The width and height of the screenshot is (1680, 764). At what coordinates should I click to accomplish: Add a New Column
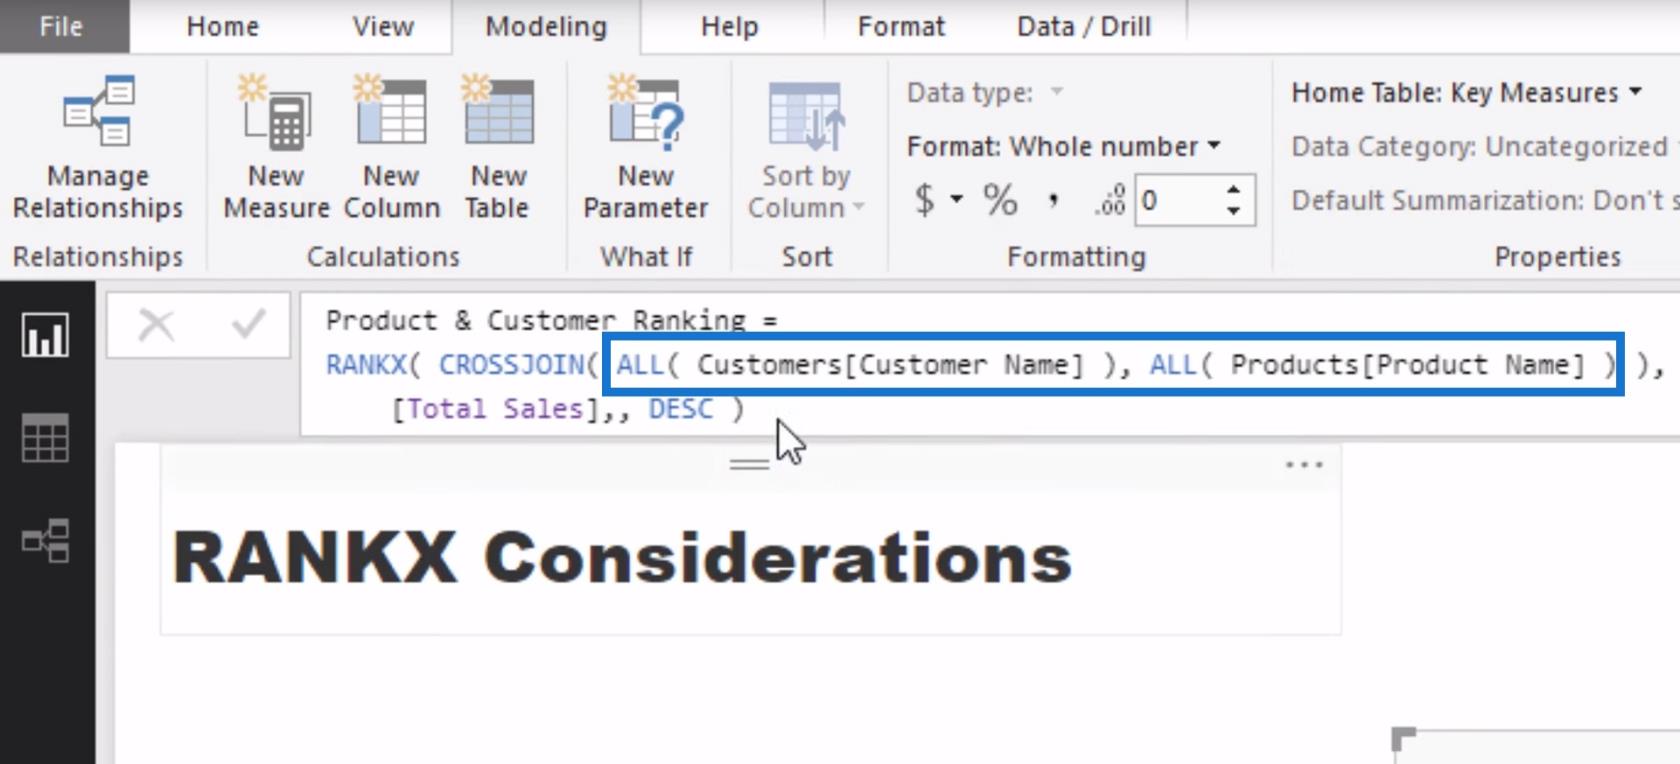coord(391,148)
